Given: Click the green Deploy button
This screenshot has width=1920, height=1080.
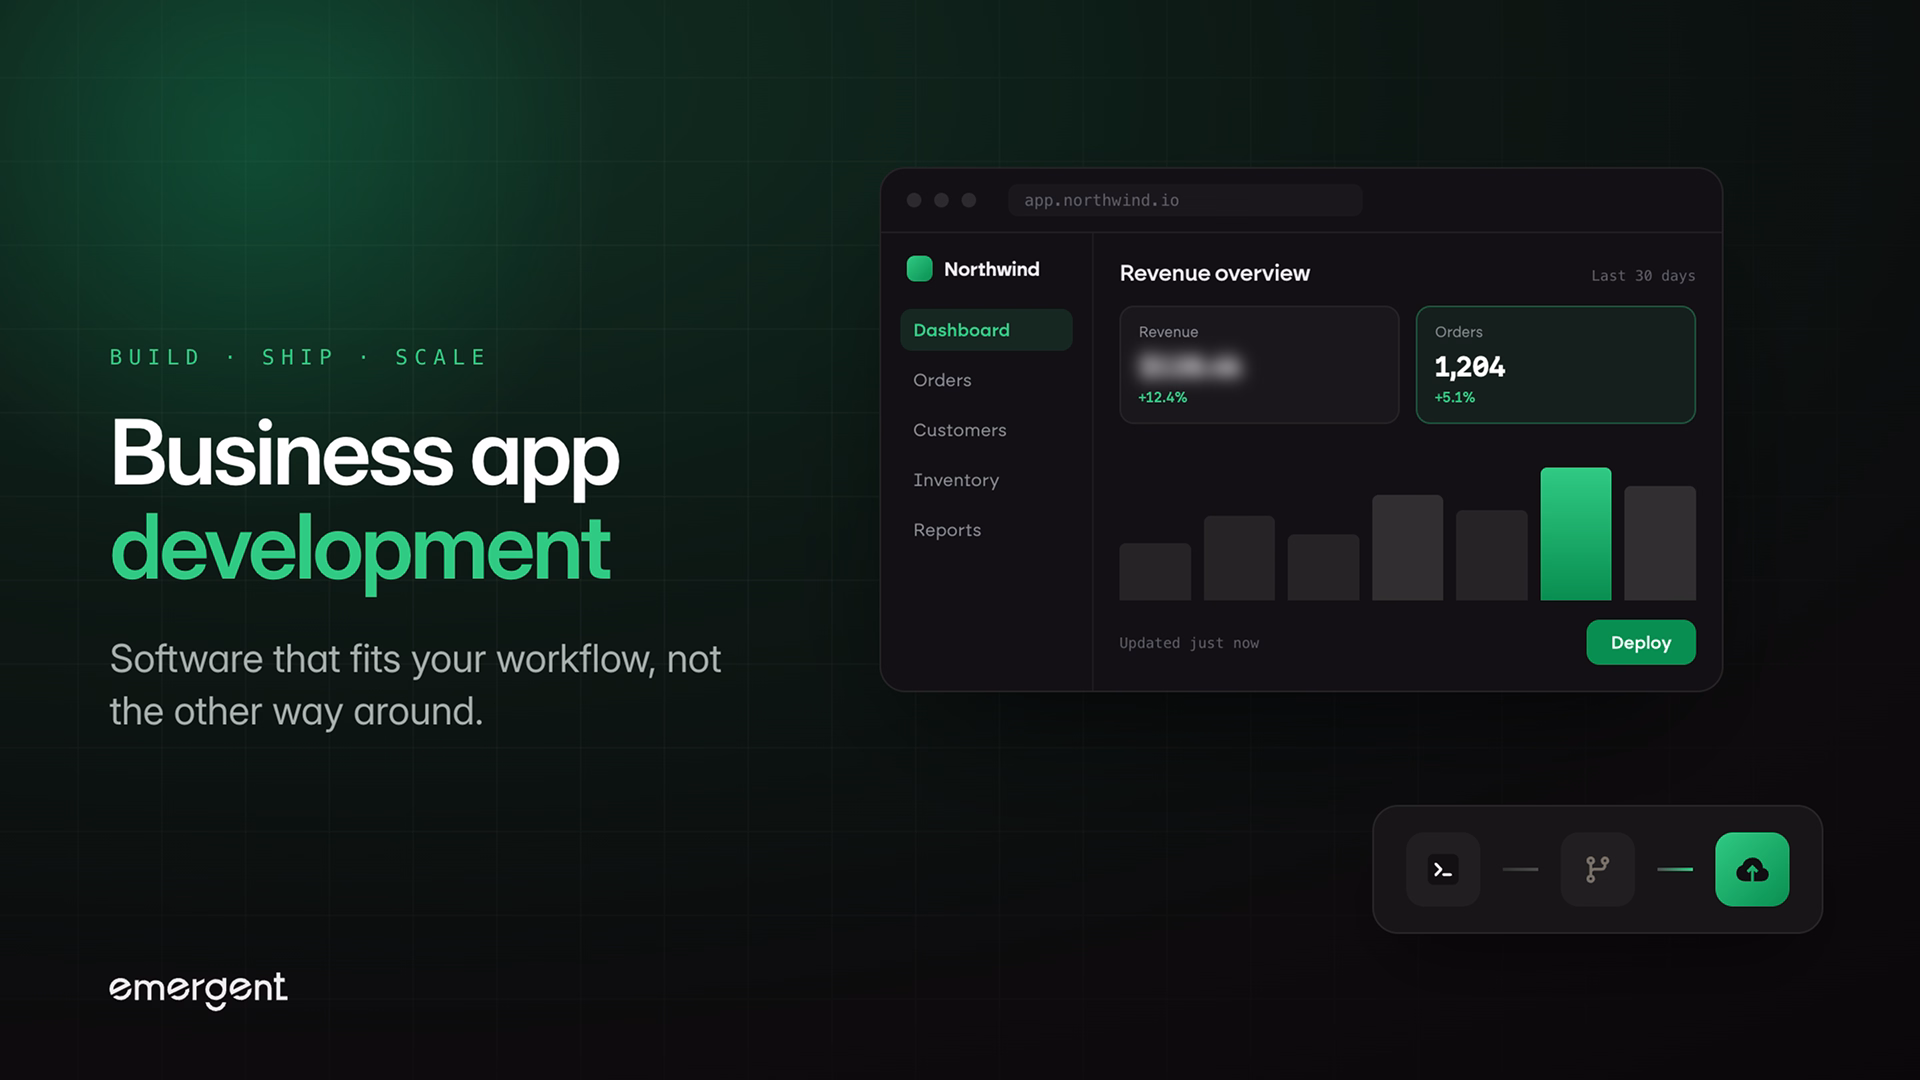Looking at the screenshot, I should [1641, 642].
